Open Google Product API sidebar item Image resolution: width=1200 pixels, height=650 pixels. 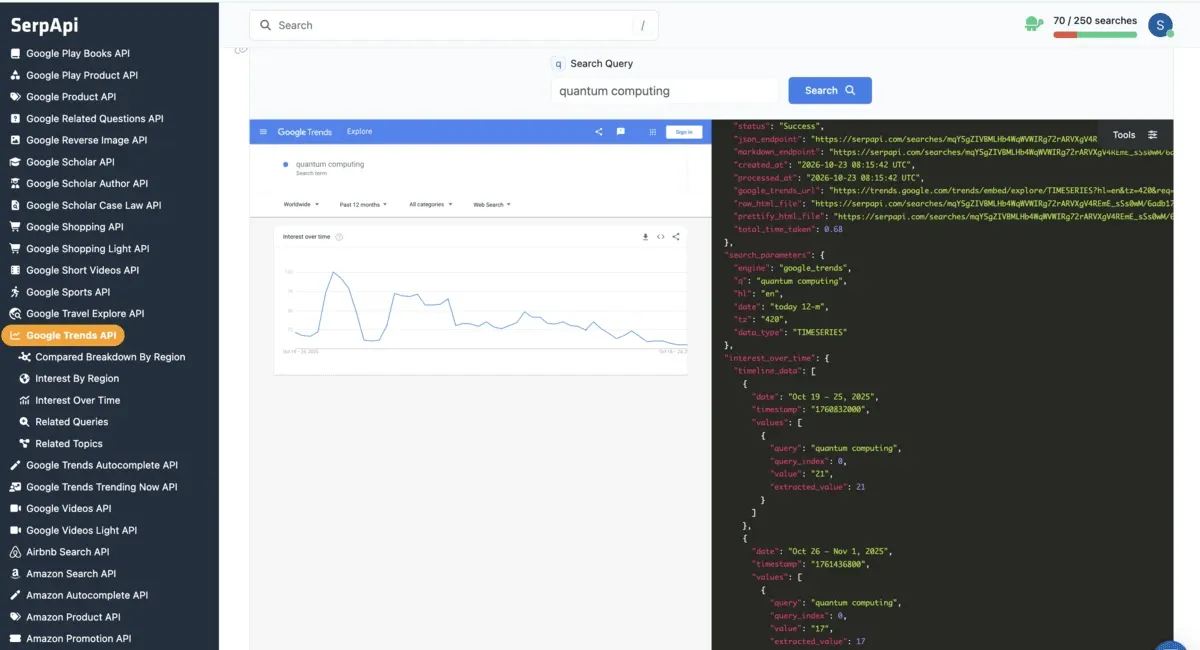click(62, 97)
